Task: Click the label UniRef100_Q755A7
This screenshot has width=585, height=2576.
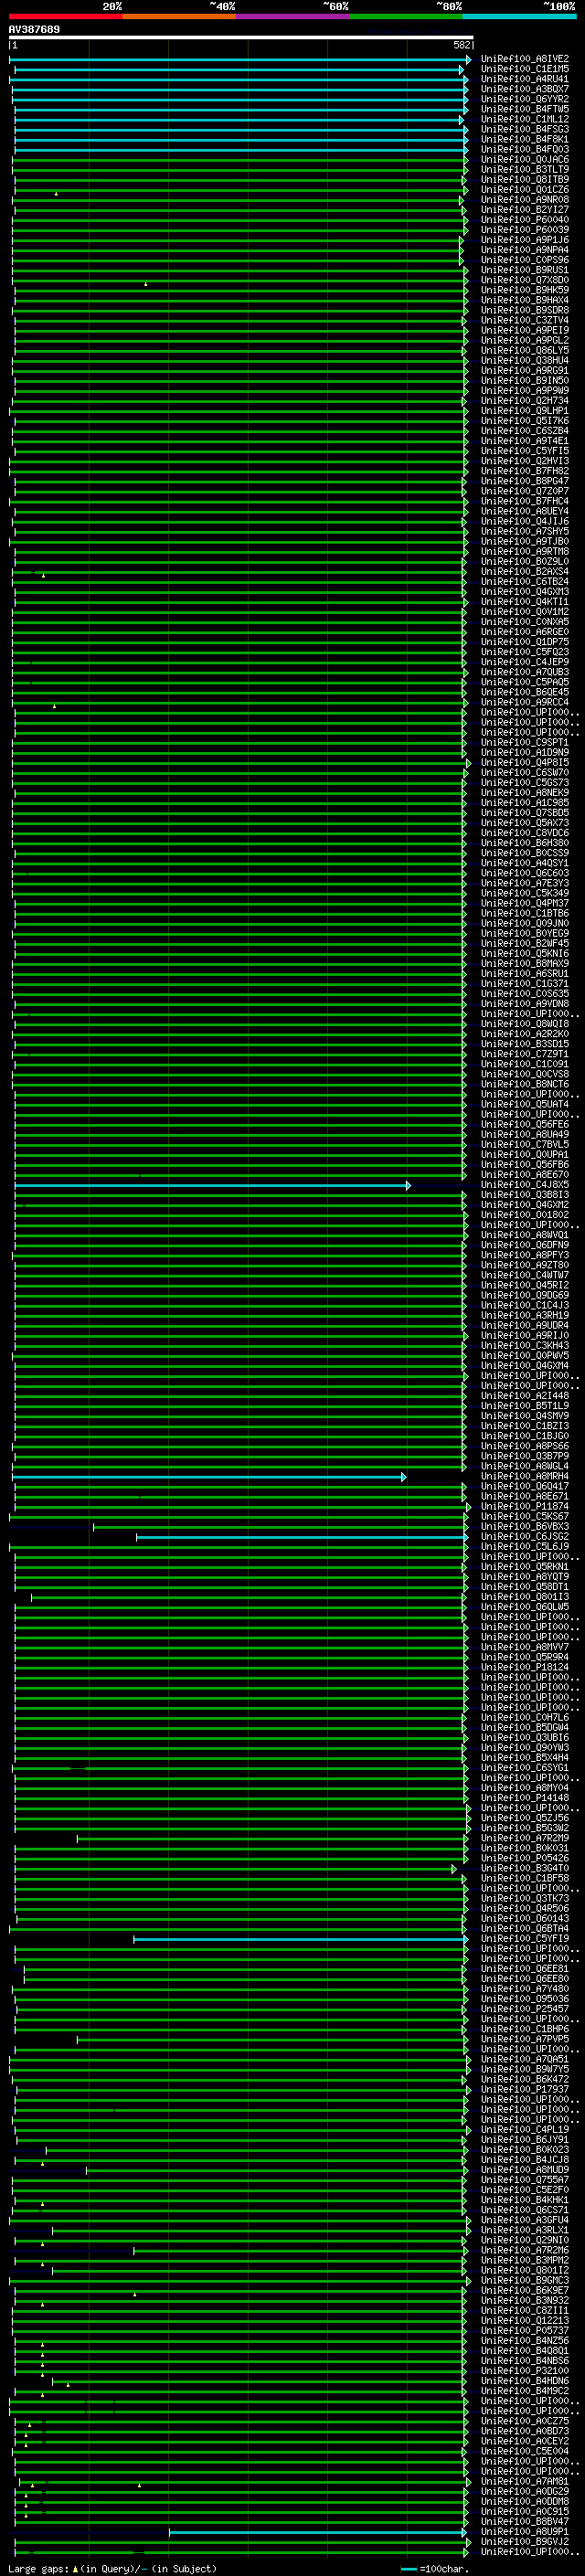Action: tap(524, 2179)
